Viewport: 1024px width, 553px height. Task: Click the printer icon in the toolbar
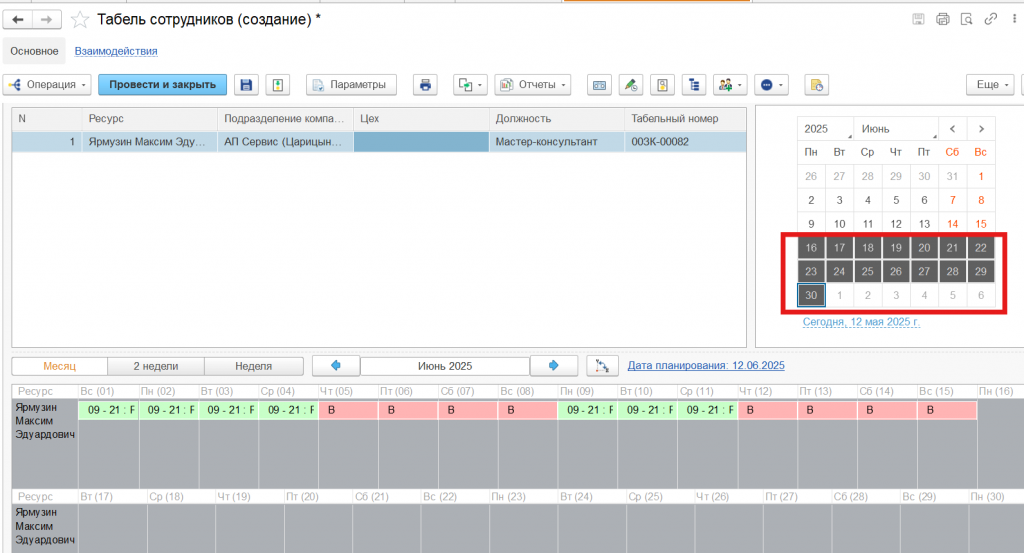tap(425, 85)
